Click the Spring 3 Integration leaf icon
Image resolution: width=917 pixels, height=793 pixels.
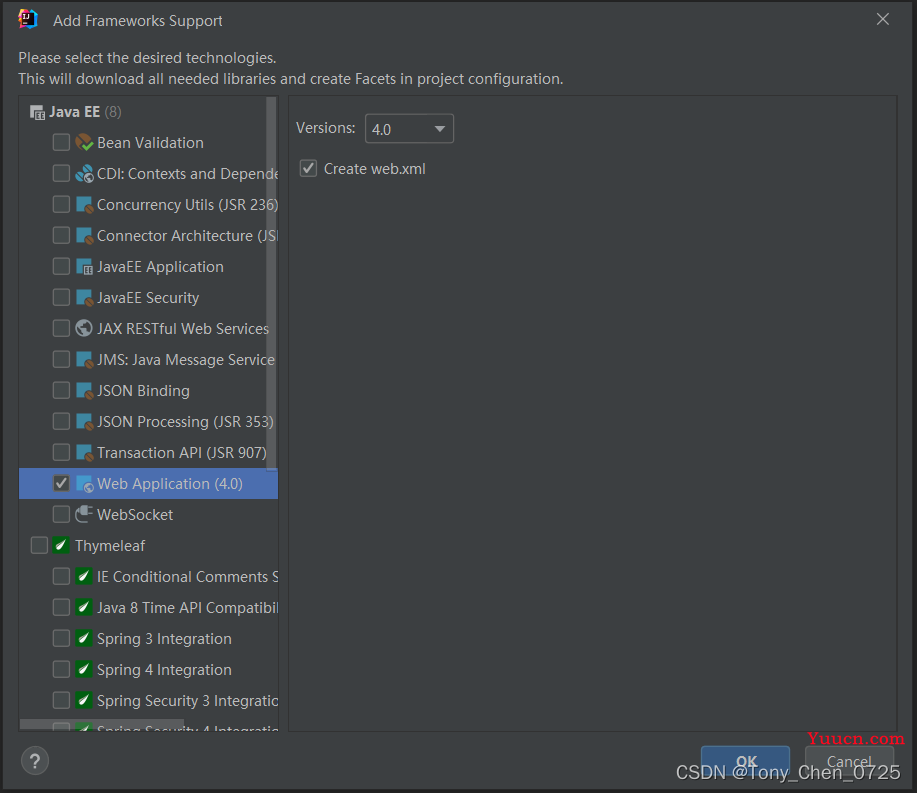(x=84, y=638)
